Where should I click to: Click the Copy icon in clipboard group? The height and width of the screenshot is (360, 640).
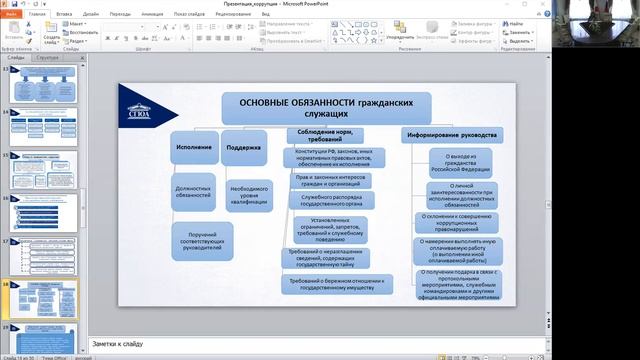pyautogui.click(x=29, y=33)
